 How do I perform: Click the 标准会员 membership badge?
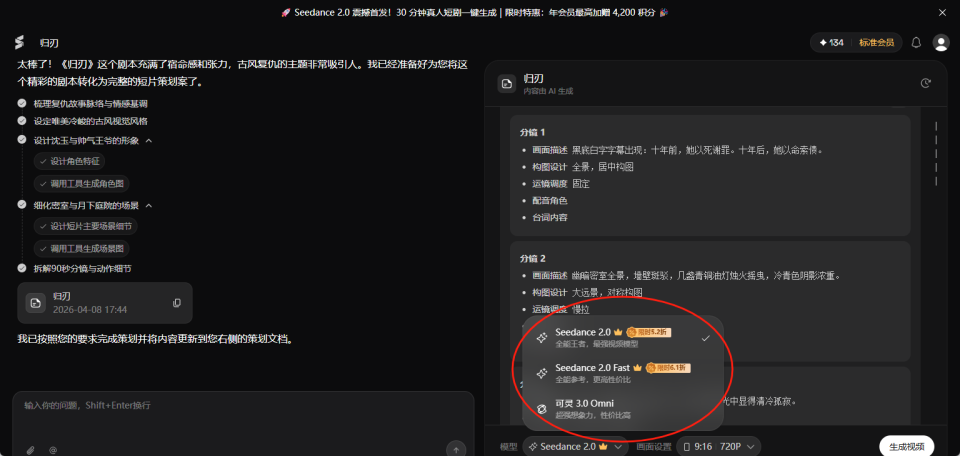coord(876,42)
